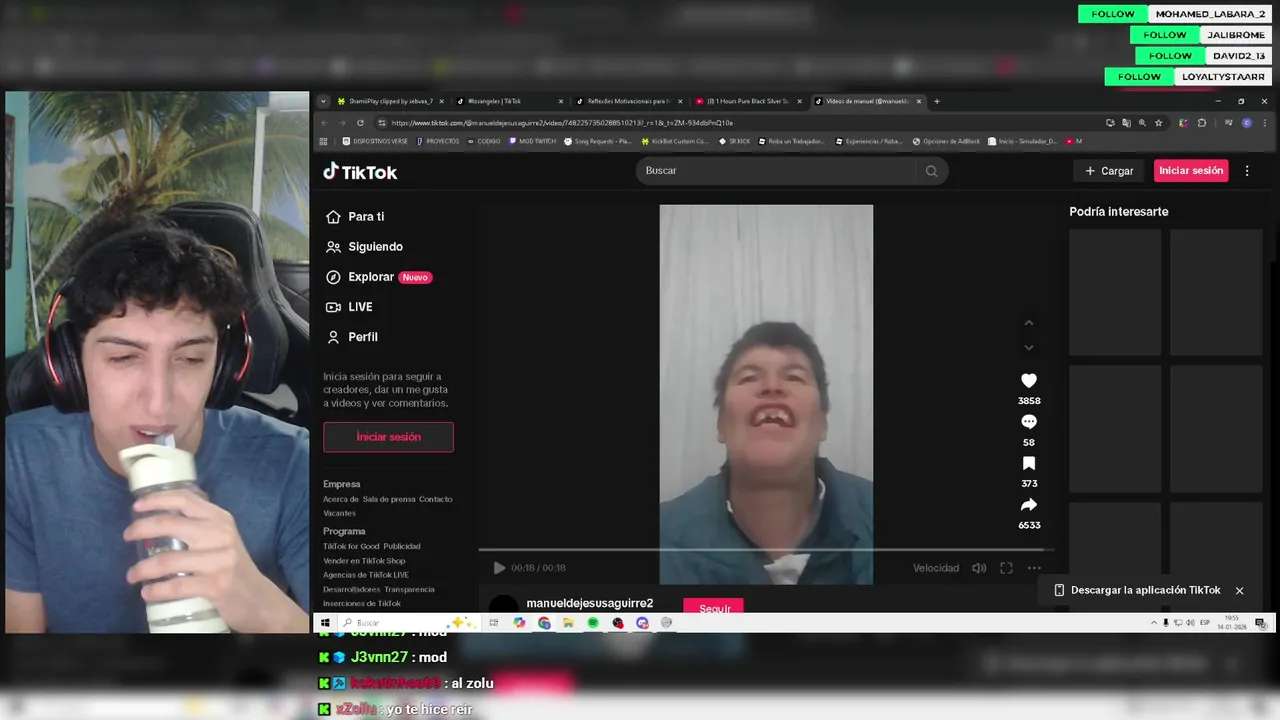Open the TikTok for Good link
The image size is (1280, 720).
[351, 546]
